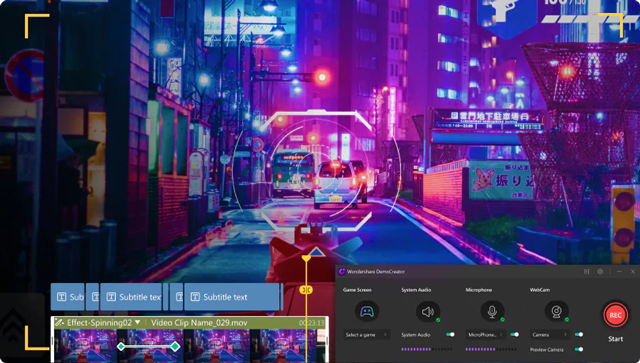
Task: Click the WebCam camera icon
Action: tap(556, 312)
